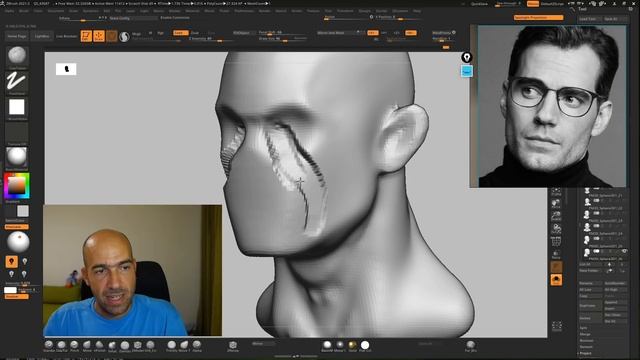Expand the Merge section in Subtool panel
Viewport: 640px width, 360px height.
(x=585, y=334)
